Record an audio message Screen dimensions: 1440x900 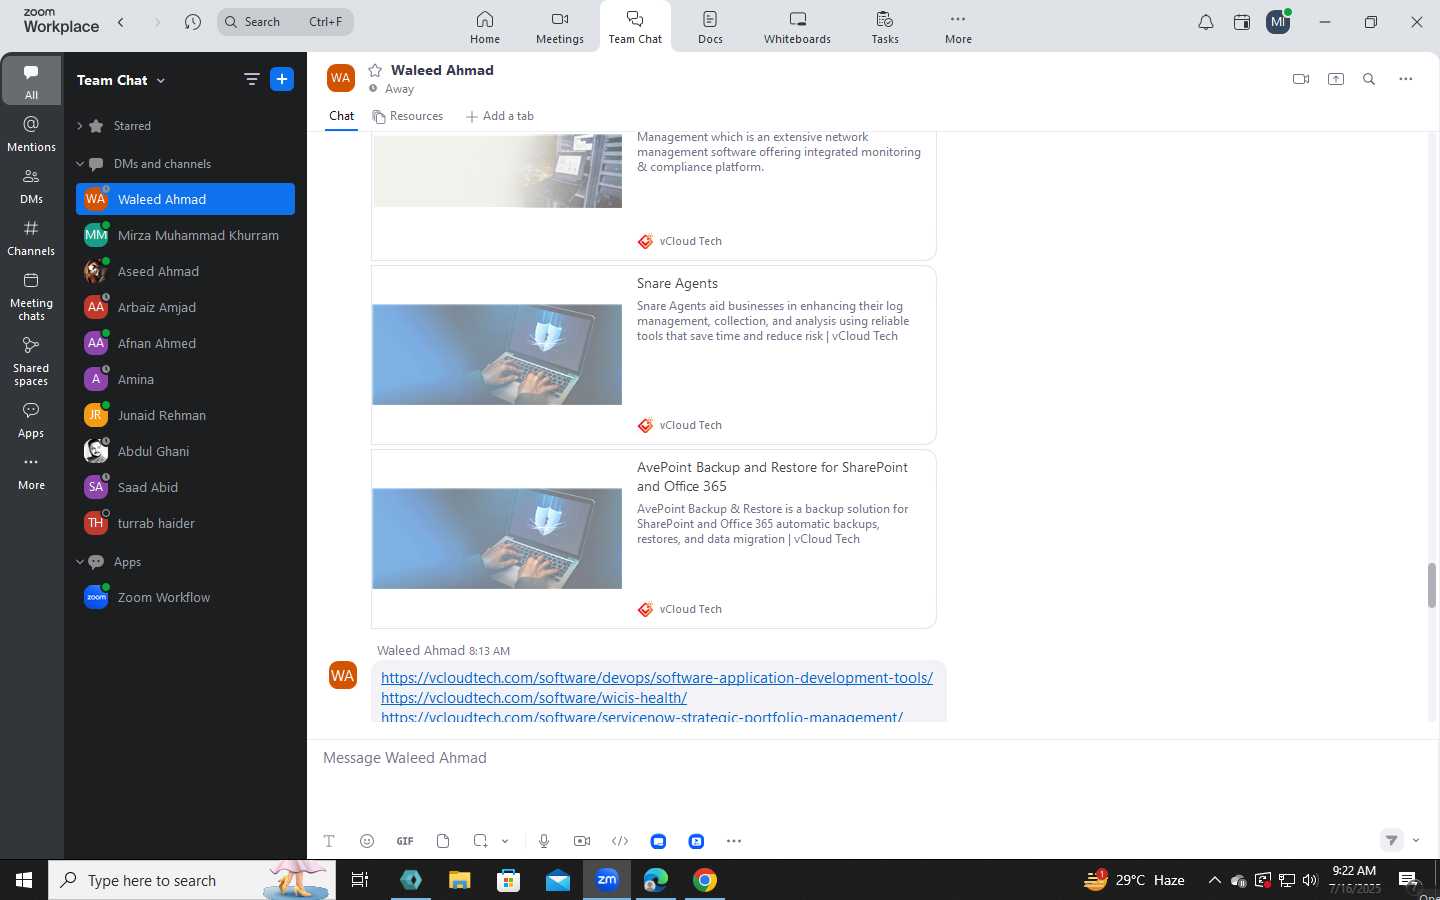pyautogui.click(x=544, y=841)
